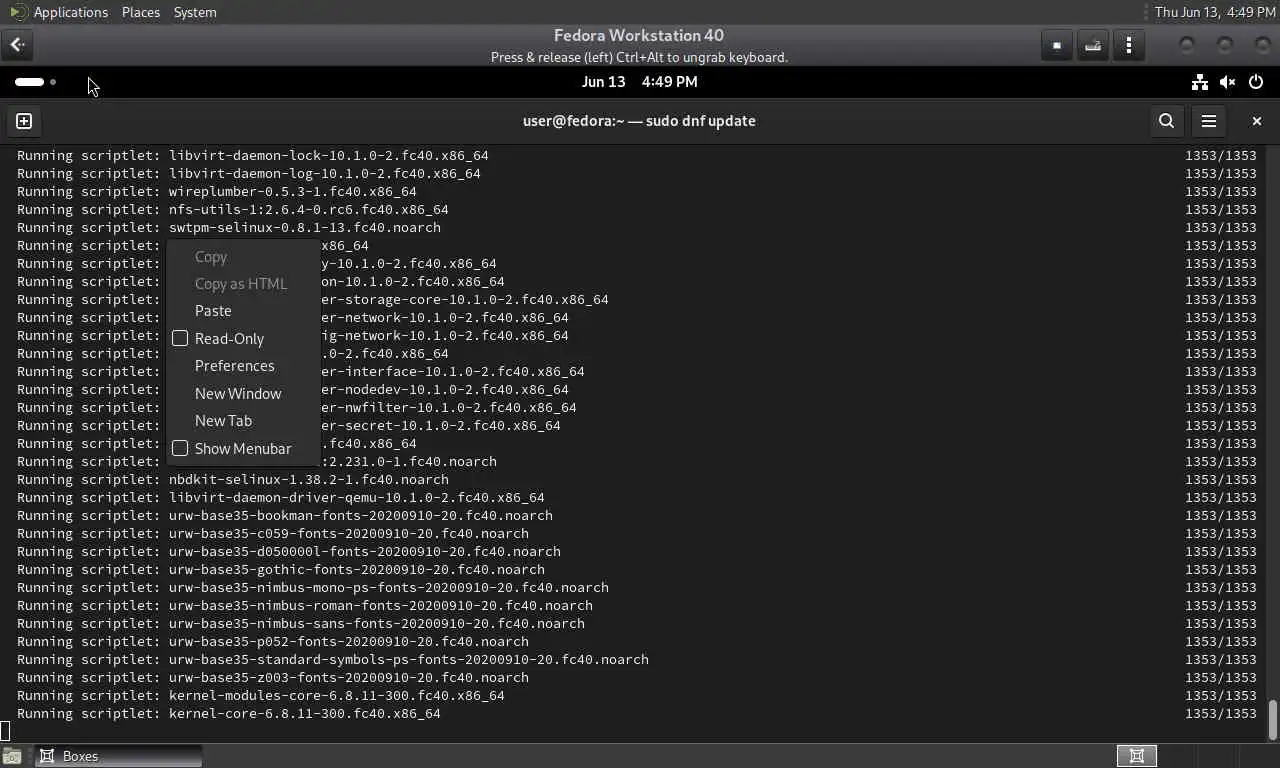Click line 'nfs-utils-1:2.6.4-0.rc6.fc40.x86_64'
The image size is (1280, 768).
(309, 210)
